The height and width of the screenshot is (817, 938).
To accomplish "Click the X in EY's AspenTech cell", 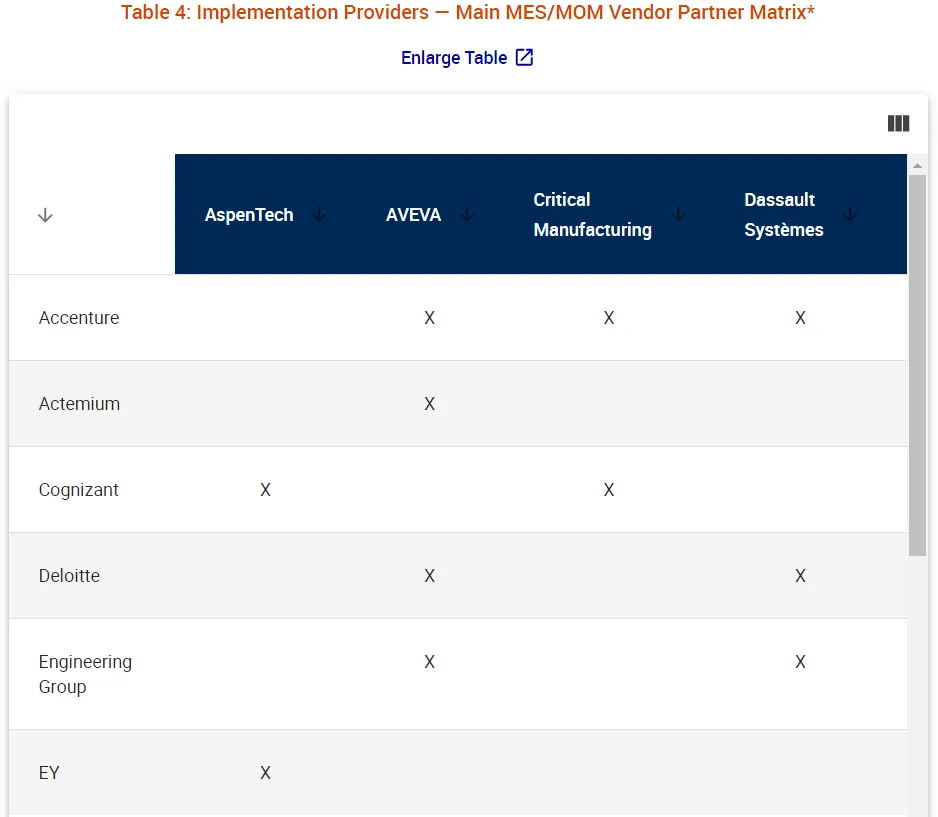I will (x=265, y=773).
